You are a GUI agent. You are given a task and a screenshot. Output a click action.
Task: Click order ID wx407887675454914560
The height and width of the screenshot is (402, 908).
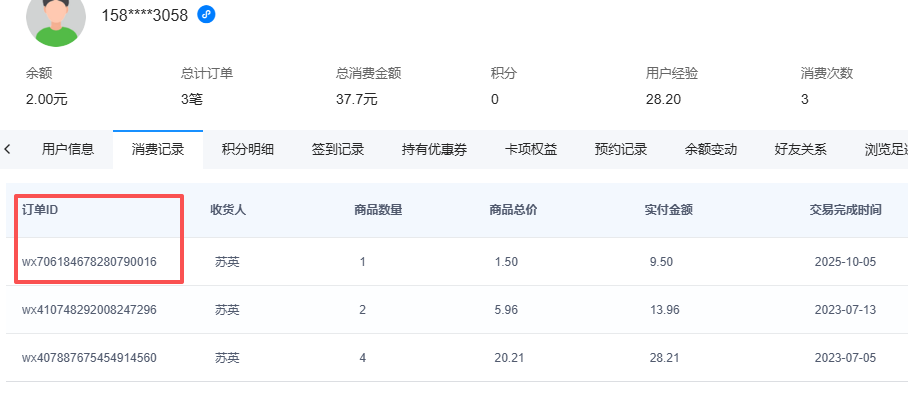click(89, 358)
